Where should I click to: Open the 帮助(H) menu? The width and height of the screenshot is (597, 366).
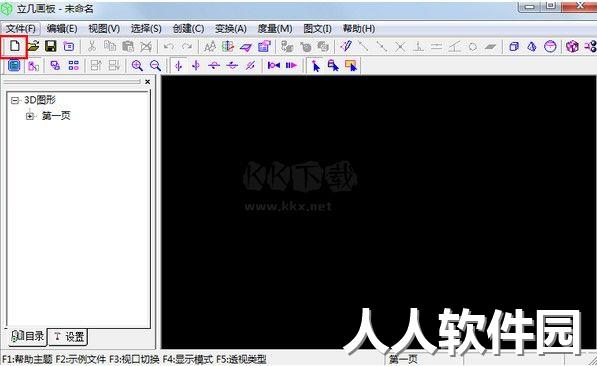coord(359,29)
